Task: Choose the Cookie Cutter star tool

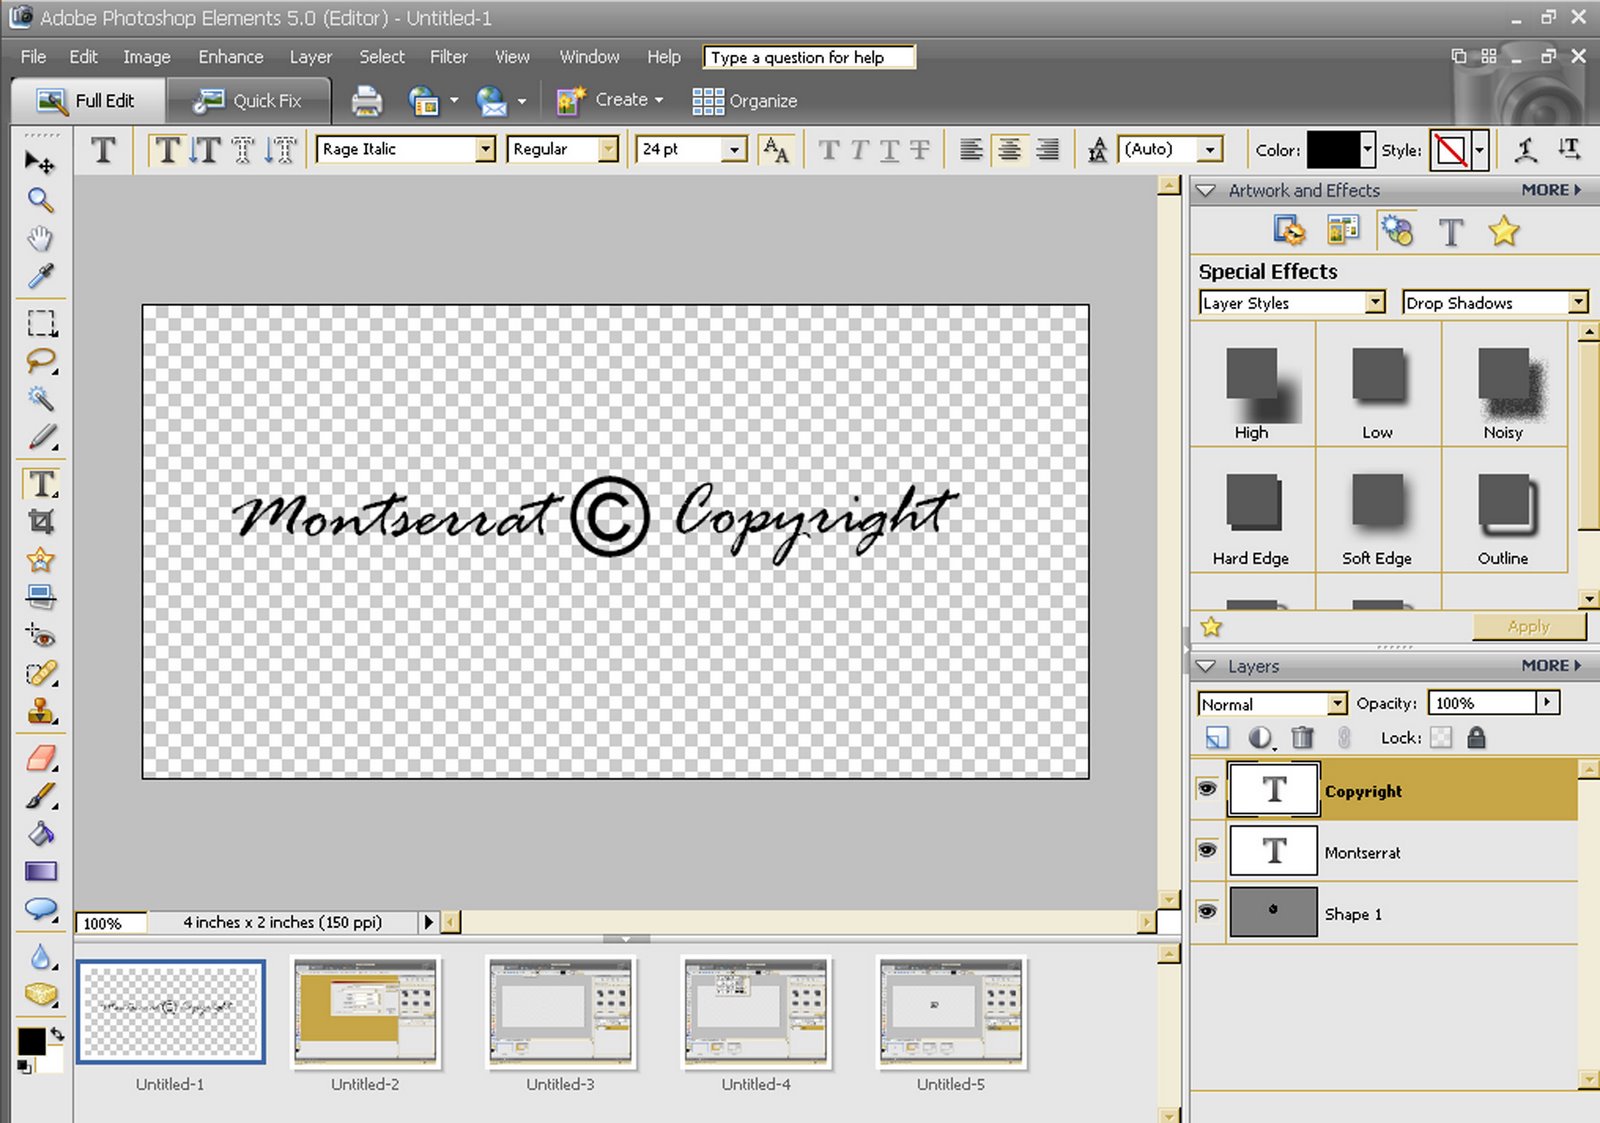Action: coord(41,559)
